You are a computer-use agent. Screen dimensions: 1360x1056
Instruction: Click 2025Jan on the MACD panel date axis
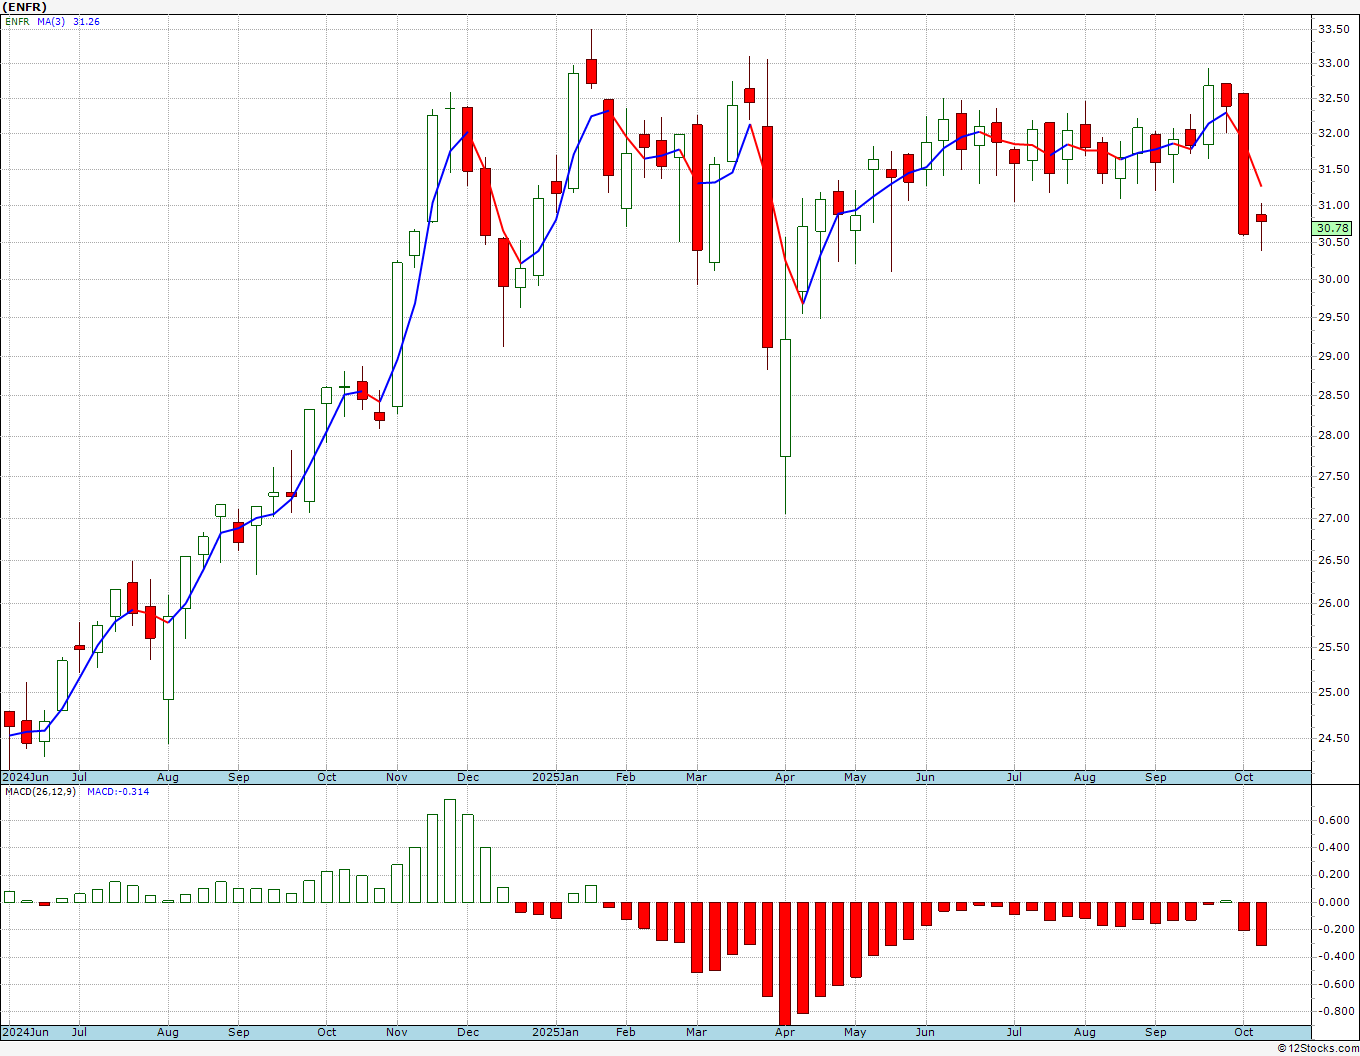556,1032
